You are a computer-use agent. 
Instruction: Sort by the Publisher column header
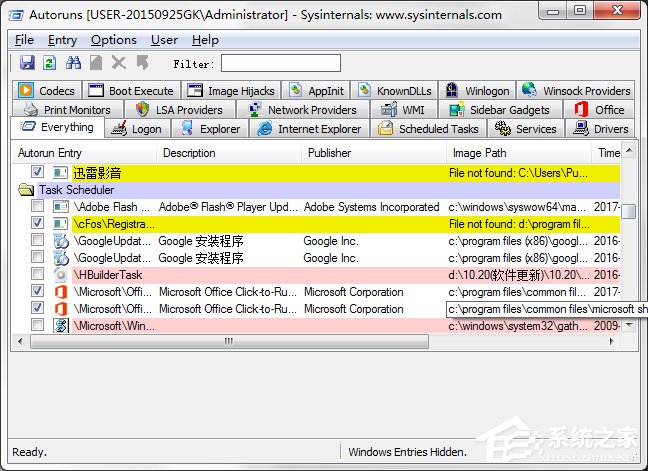(329, 153)
